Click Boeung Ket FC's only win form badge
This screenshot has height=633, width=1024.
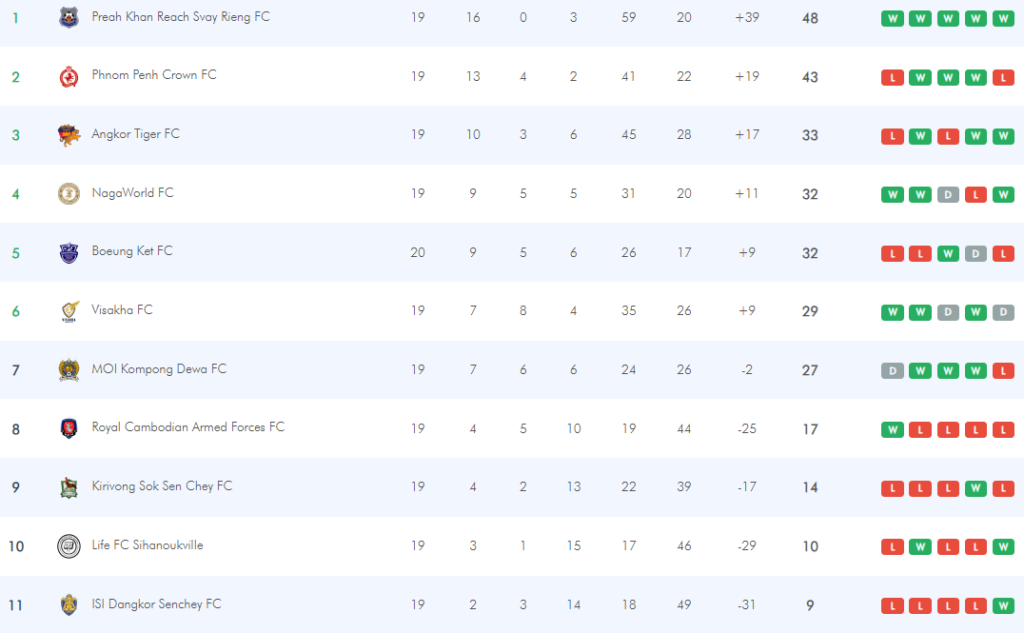point(948,254)
